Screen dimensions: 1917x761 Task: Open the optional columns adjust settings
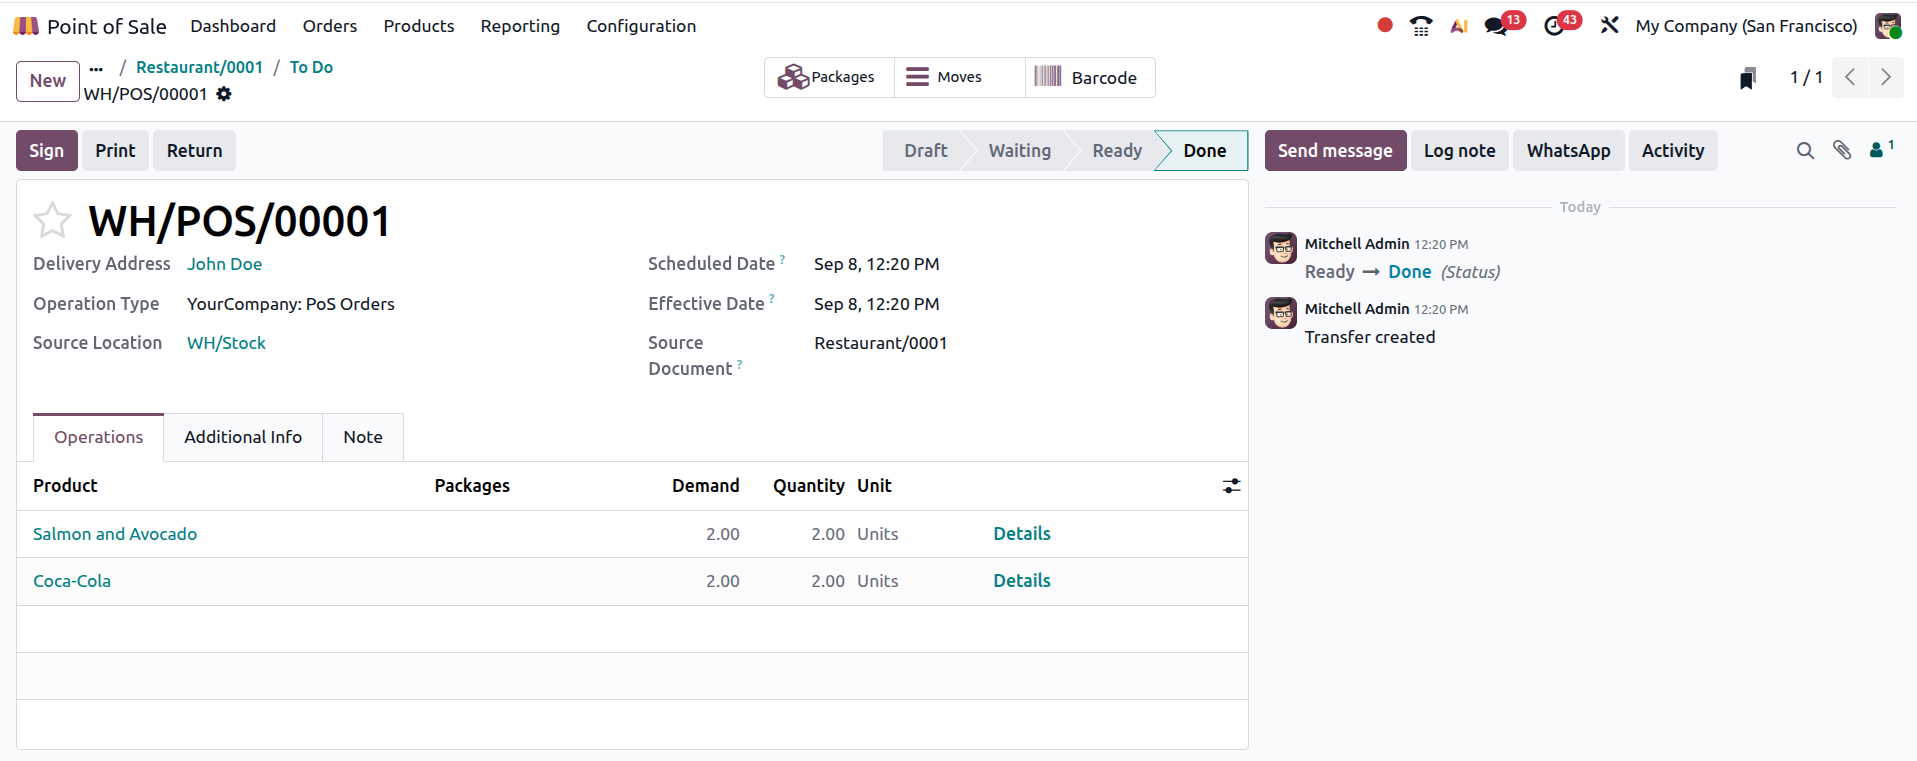coord(1231,486)
